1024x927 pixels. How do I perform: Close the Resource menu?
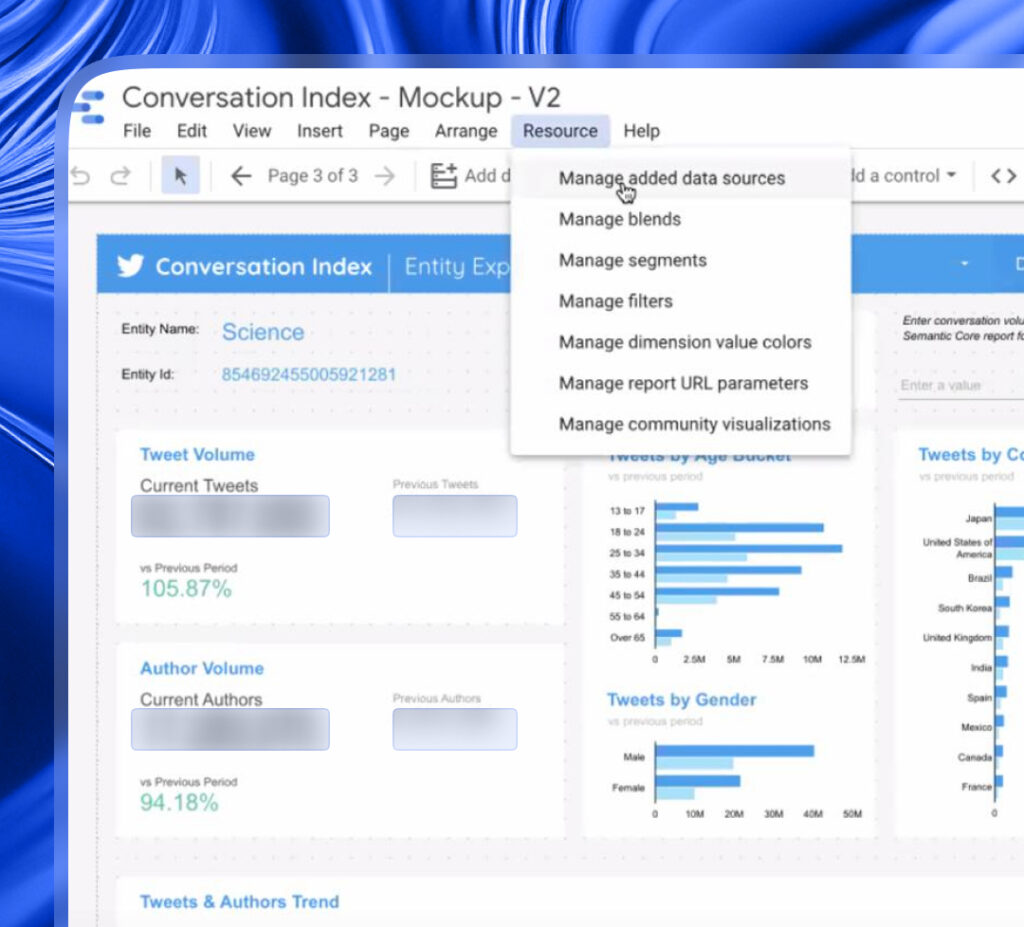point(560,131)
